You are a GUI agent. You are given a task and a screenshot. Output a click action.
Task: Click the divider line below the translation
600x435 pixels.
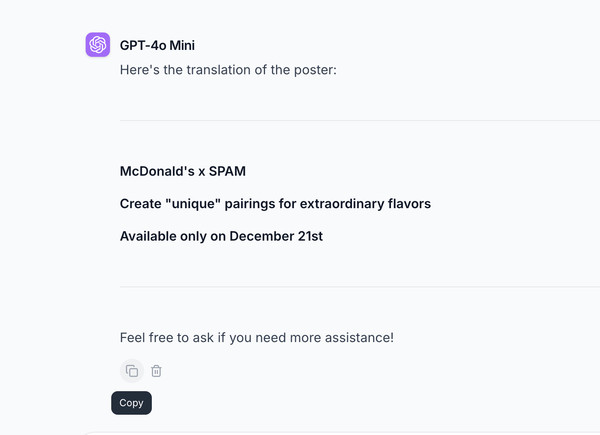pyautogui.click(x=360, y=287)
